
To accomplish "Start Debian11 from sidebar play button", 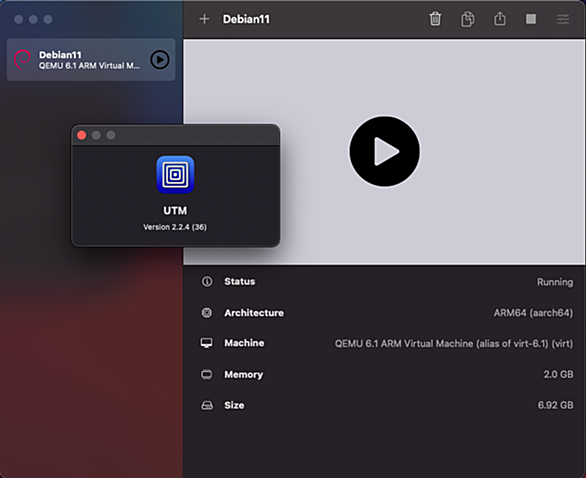I will (x=160, y=59).
